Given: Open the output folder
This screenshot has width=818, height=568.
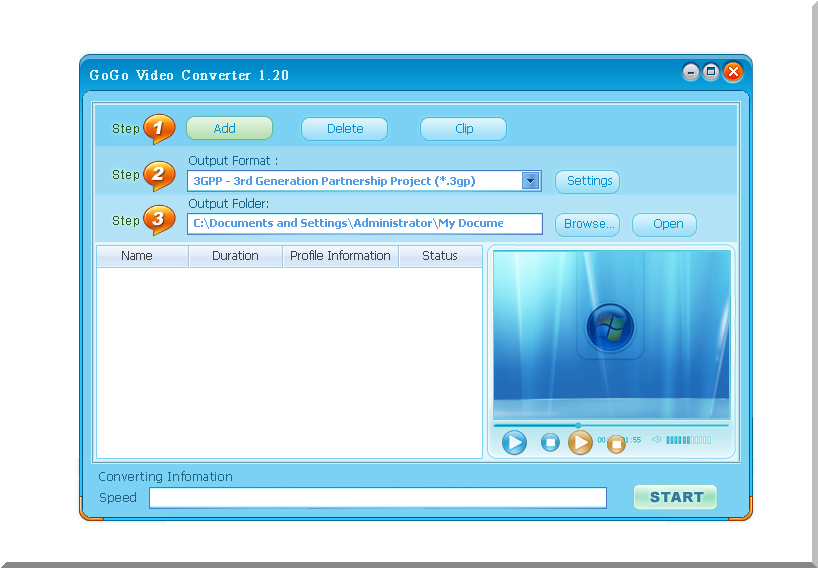Looking at the screenshot, I should coord(664,224).
